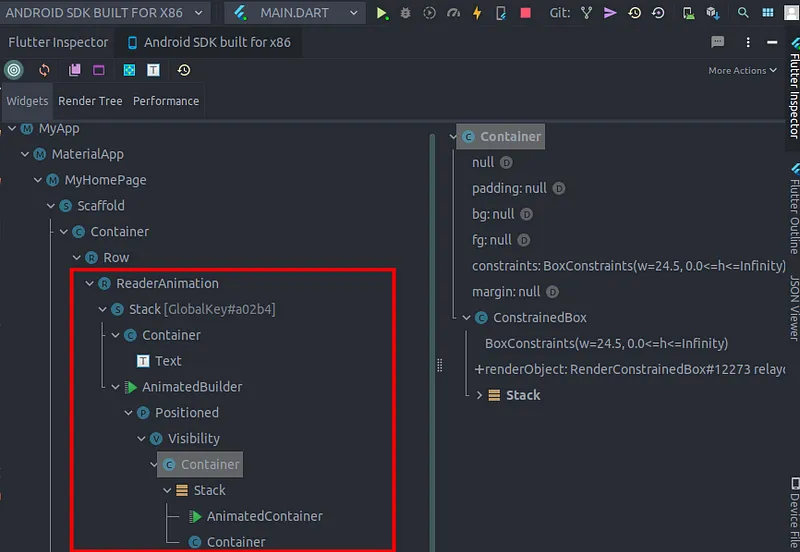The width and height of the screenshot is (800, 552).
Task: Trigger Flutter hot reload lightning icon
Action: [477, 13]
